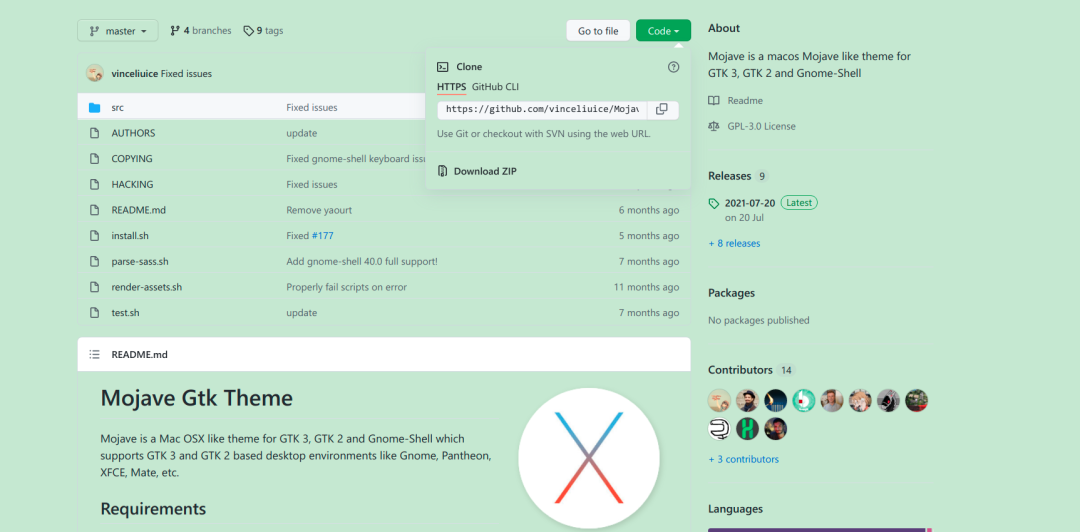The height and width of the screenshot is (532, 1080).
Task: Open the master branch dropdown
Action: [x=118, y=31]
